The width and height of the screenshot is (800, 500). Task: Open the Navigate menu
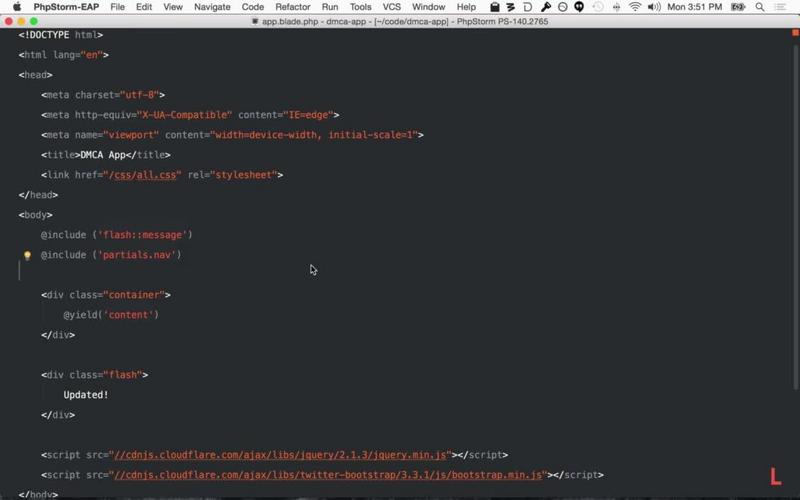[212, 7]
